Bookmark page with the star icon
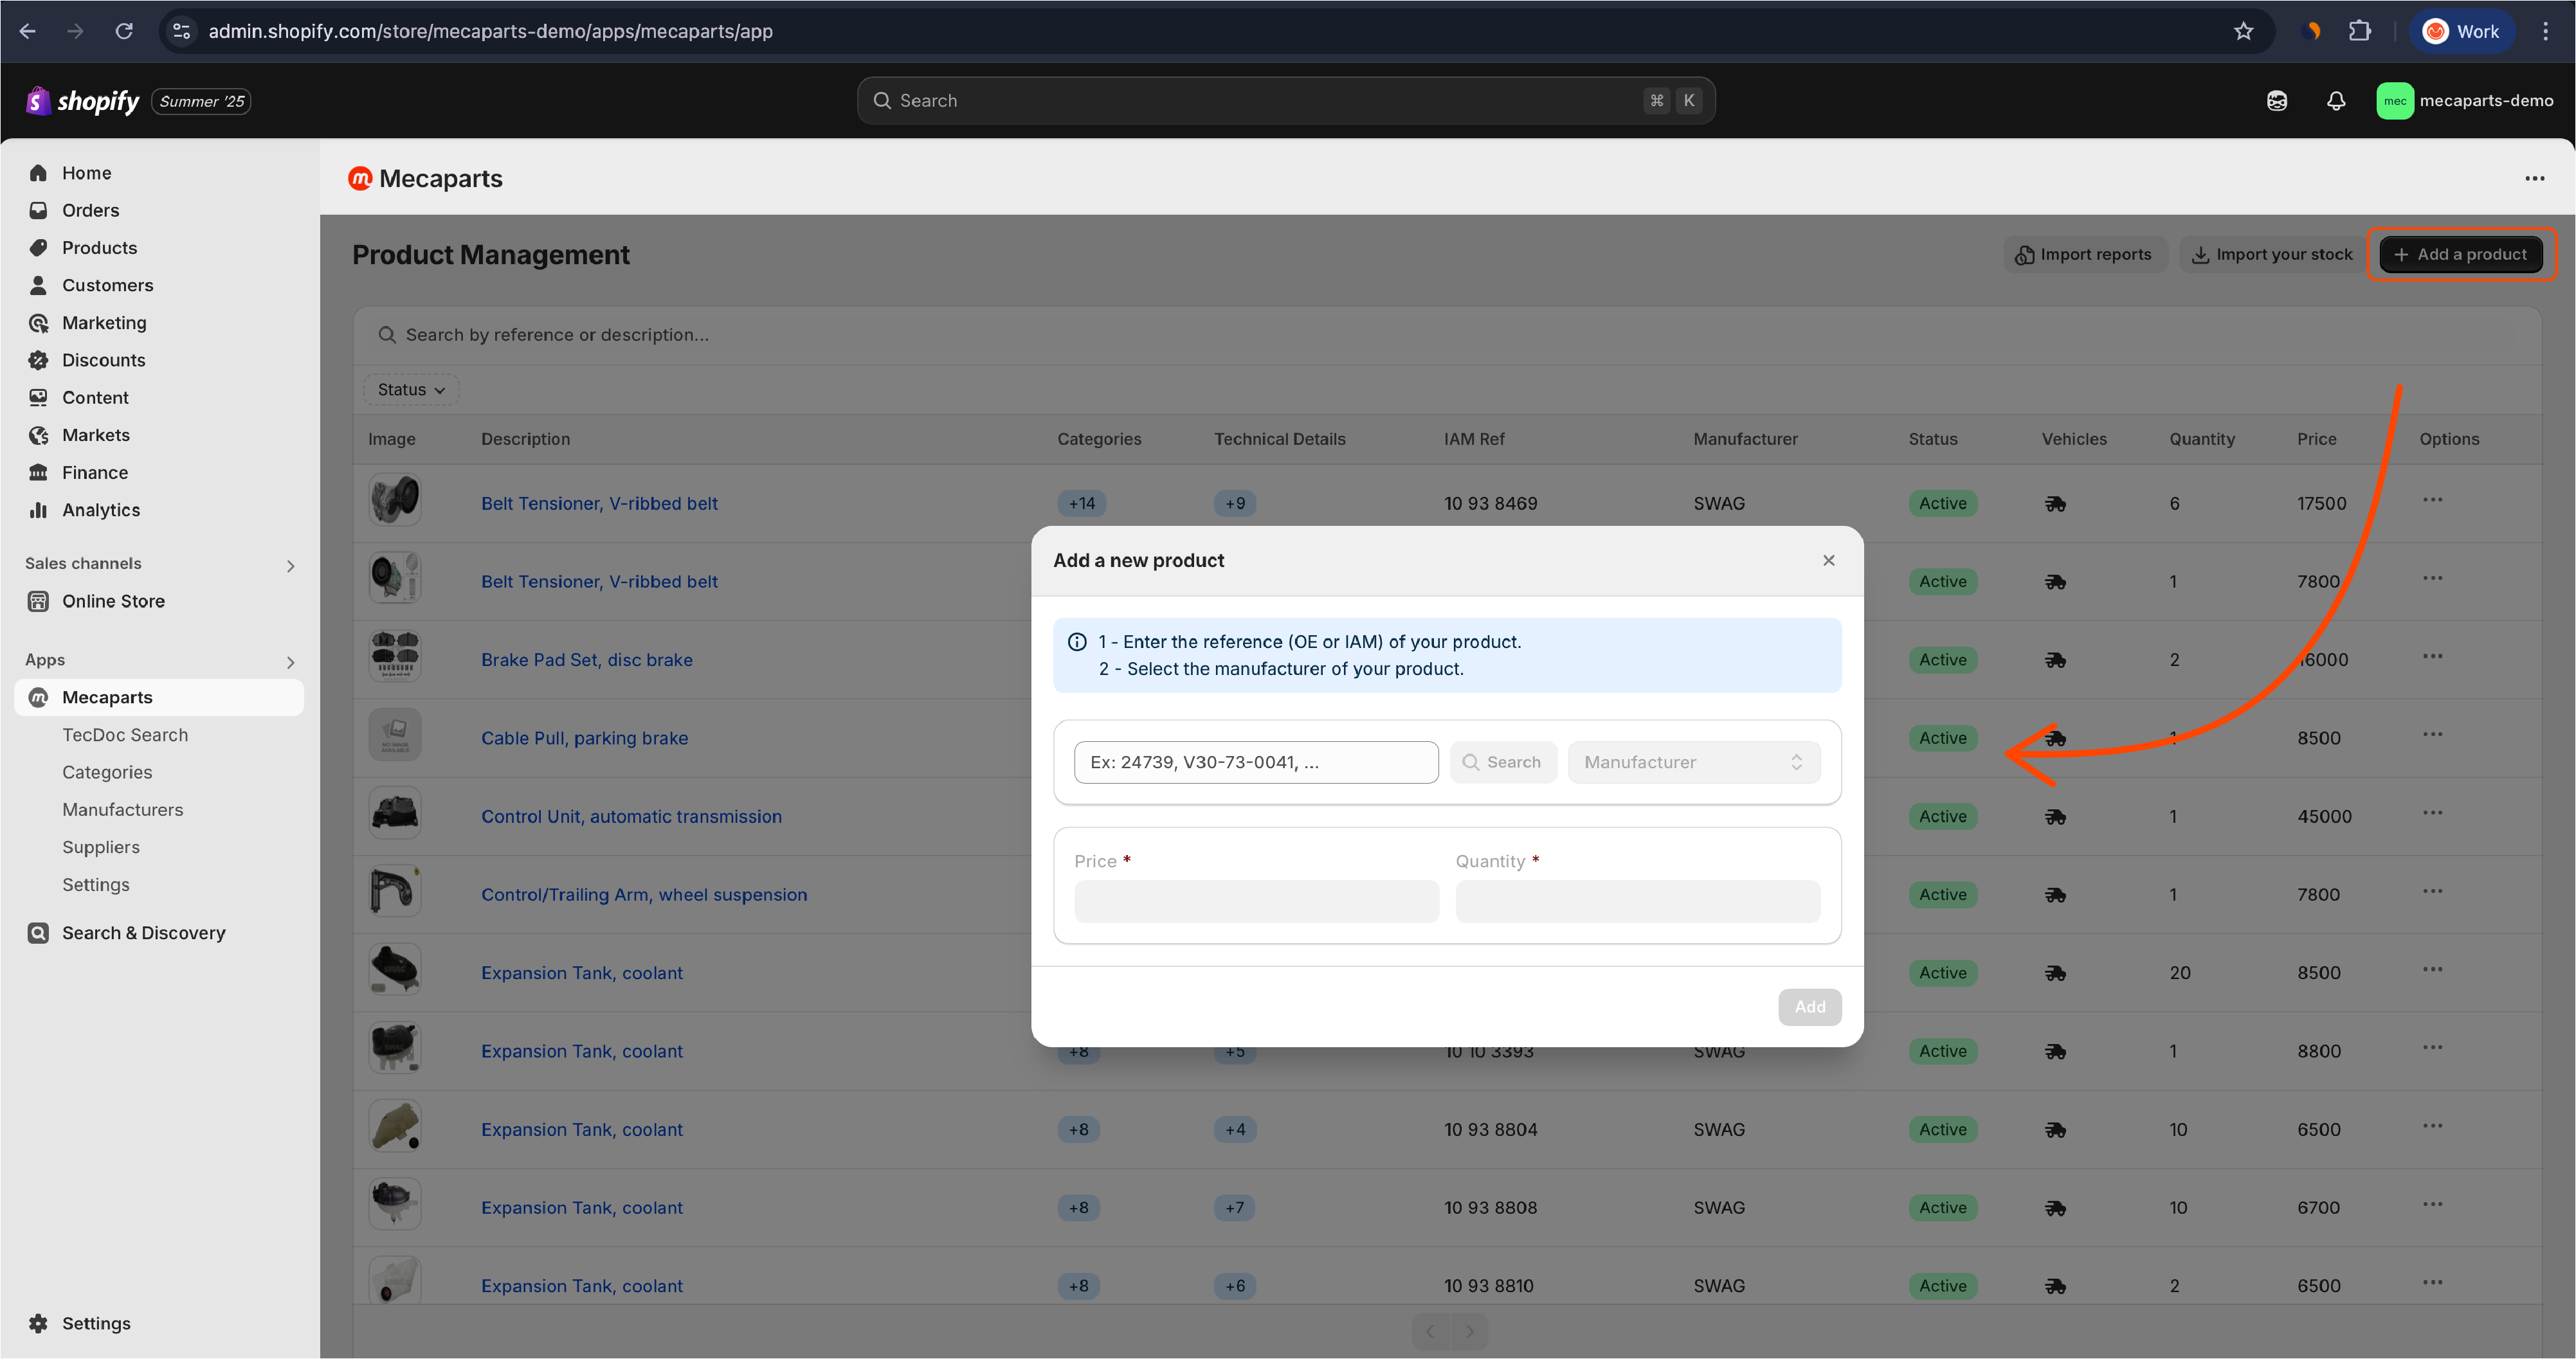Viewport: 2576px width, 1359px height. tap(2243, 31)
